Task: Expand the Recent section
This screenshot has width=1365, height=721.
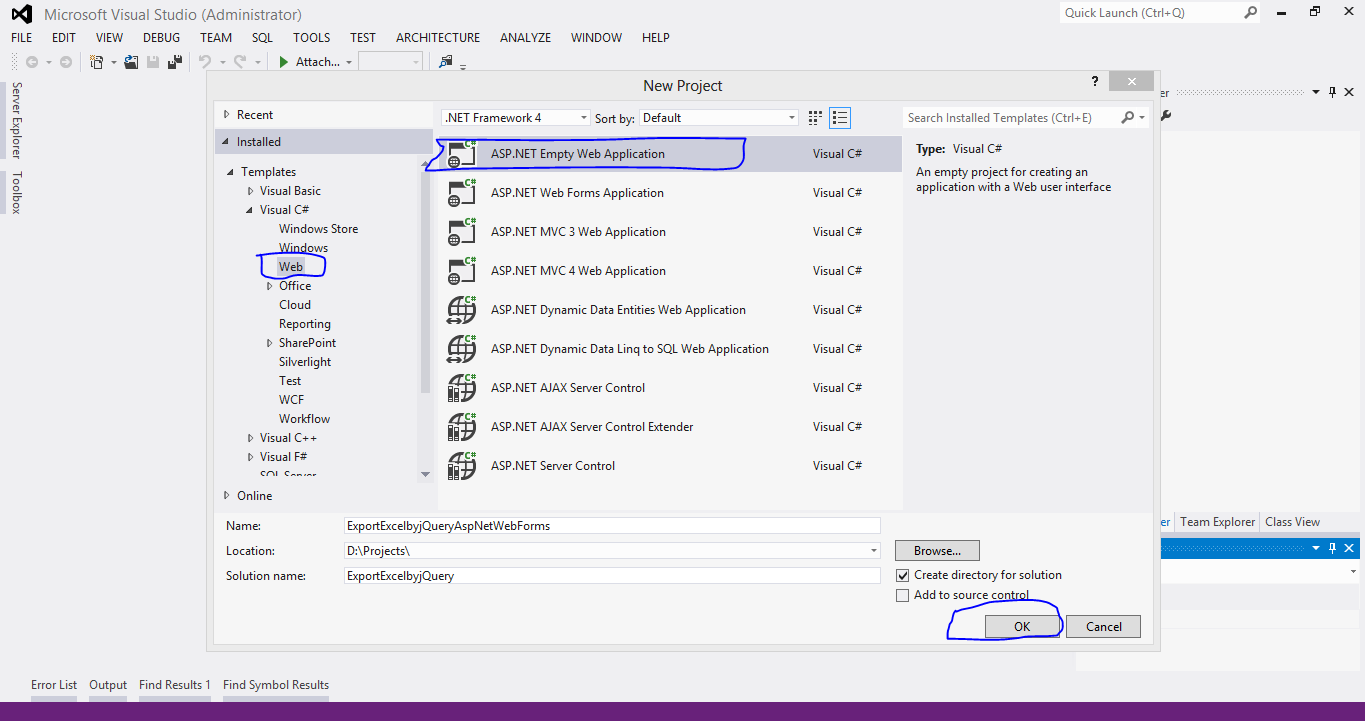Action: [x=227, y=115]
